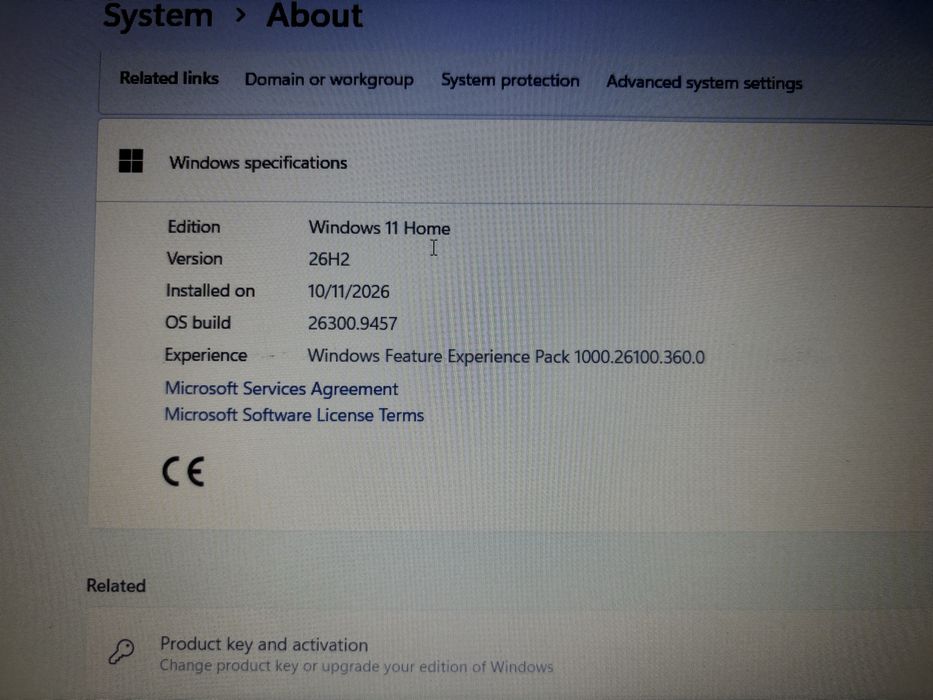Click the breadcrumb chevron between System and About
The image size is (933, 700).
(240, 15)
